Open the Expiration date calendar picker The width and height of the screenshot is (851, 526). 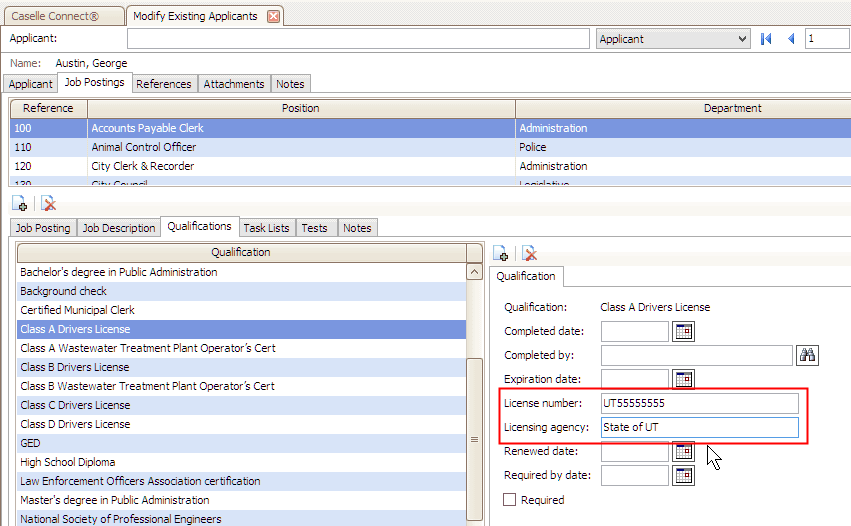click(684, 379)
